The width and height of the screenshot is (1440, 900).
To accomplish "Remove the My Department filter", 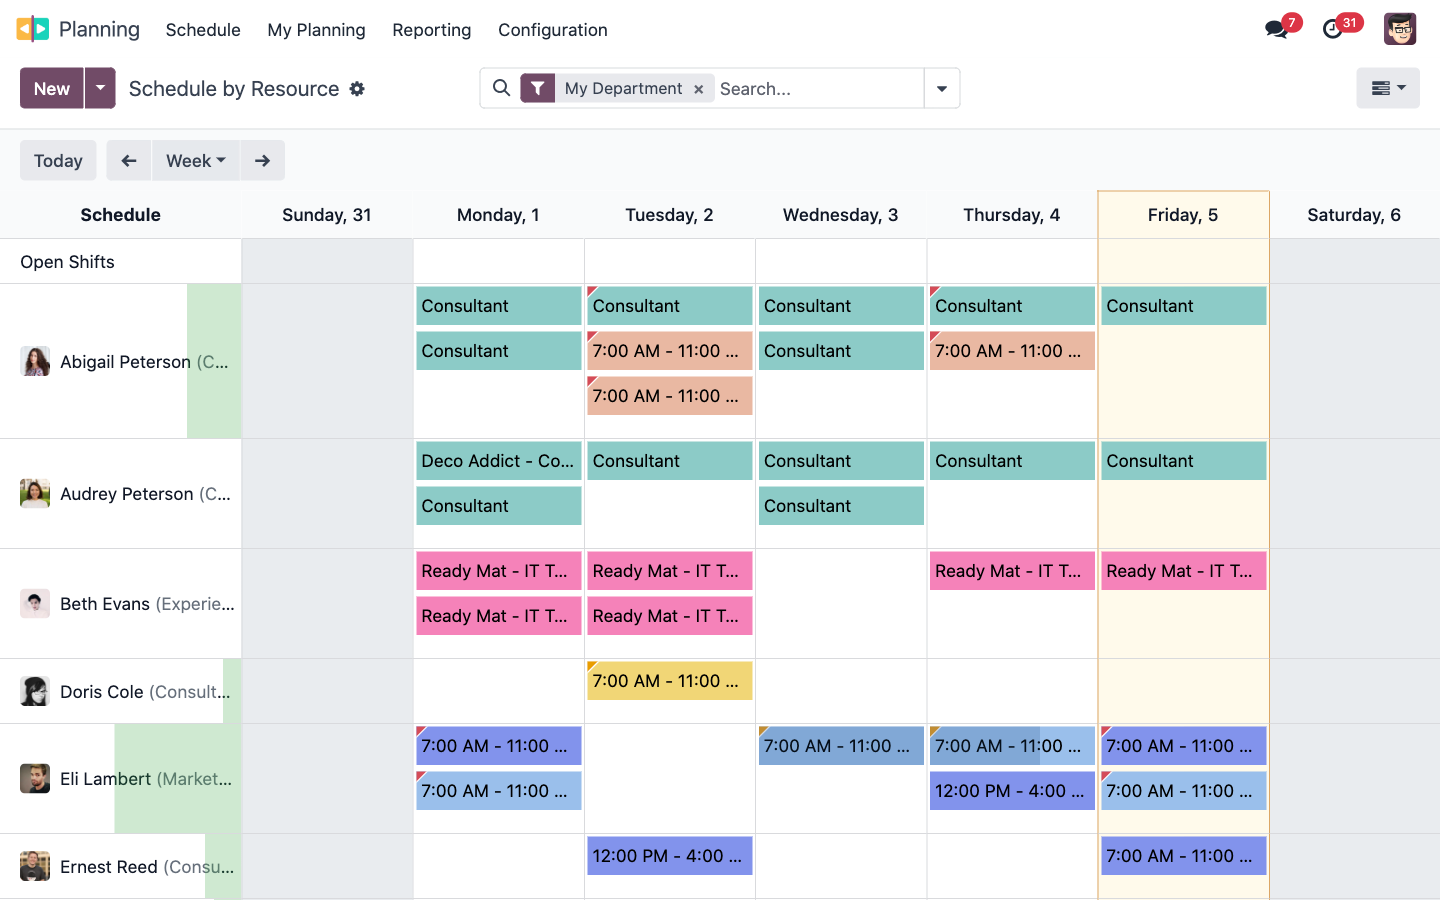I will (698, 88).
